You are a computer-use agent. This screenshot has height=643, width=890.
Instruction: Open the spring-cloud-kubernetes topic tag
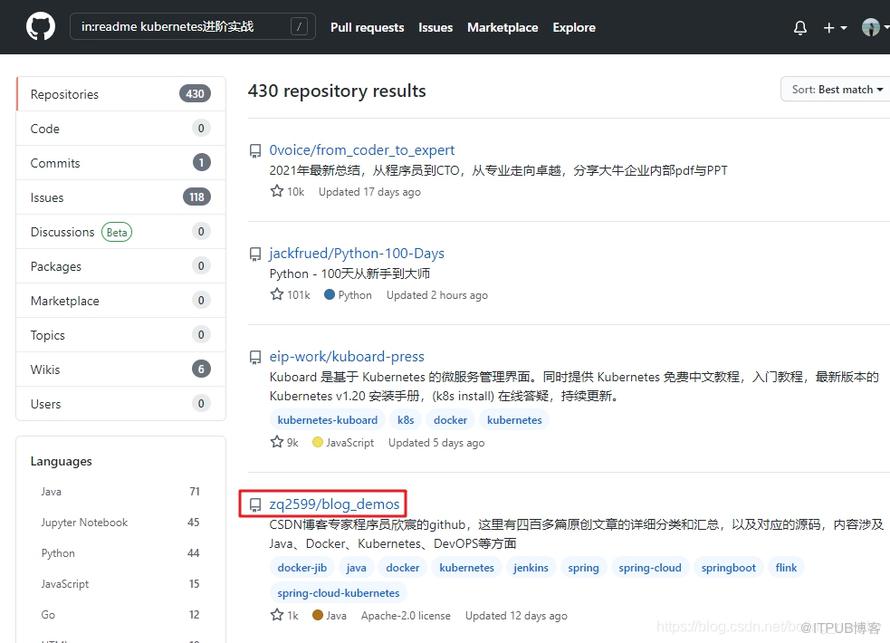point(338,593)
